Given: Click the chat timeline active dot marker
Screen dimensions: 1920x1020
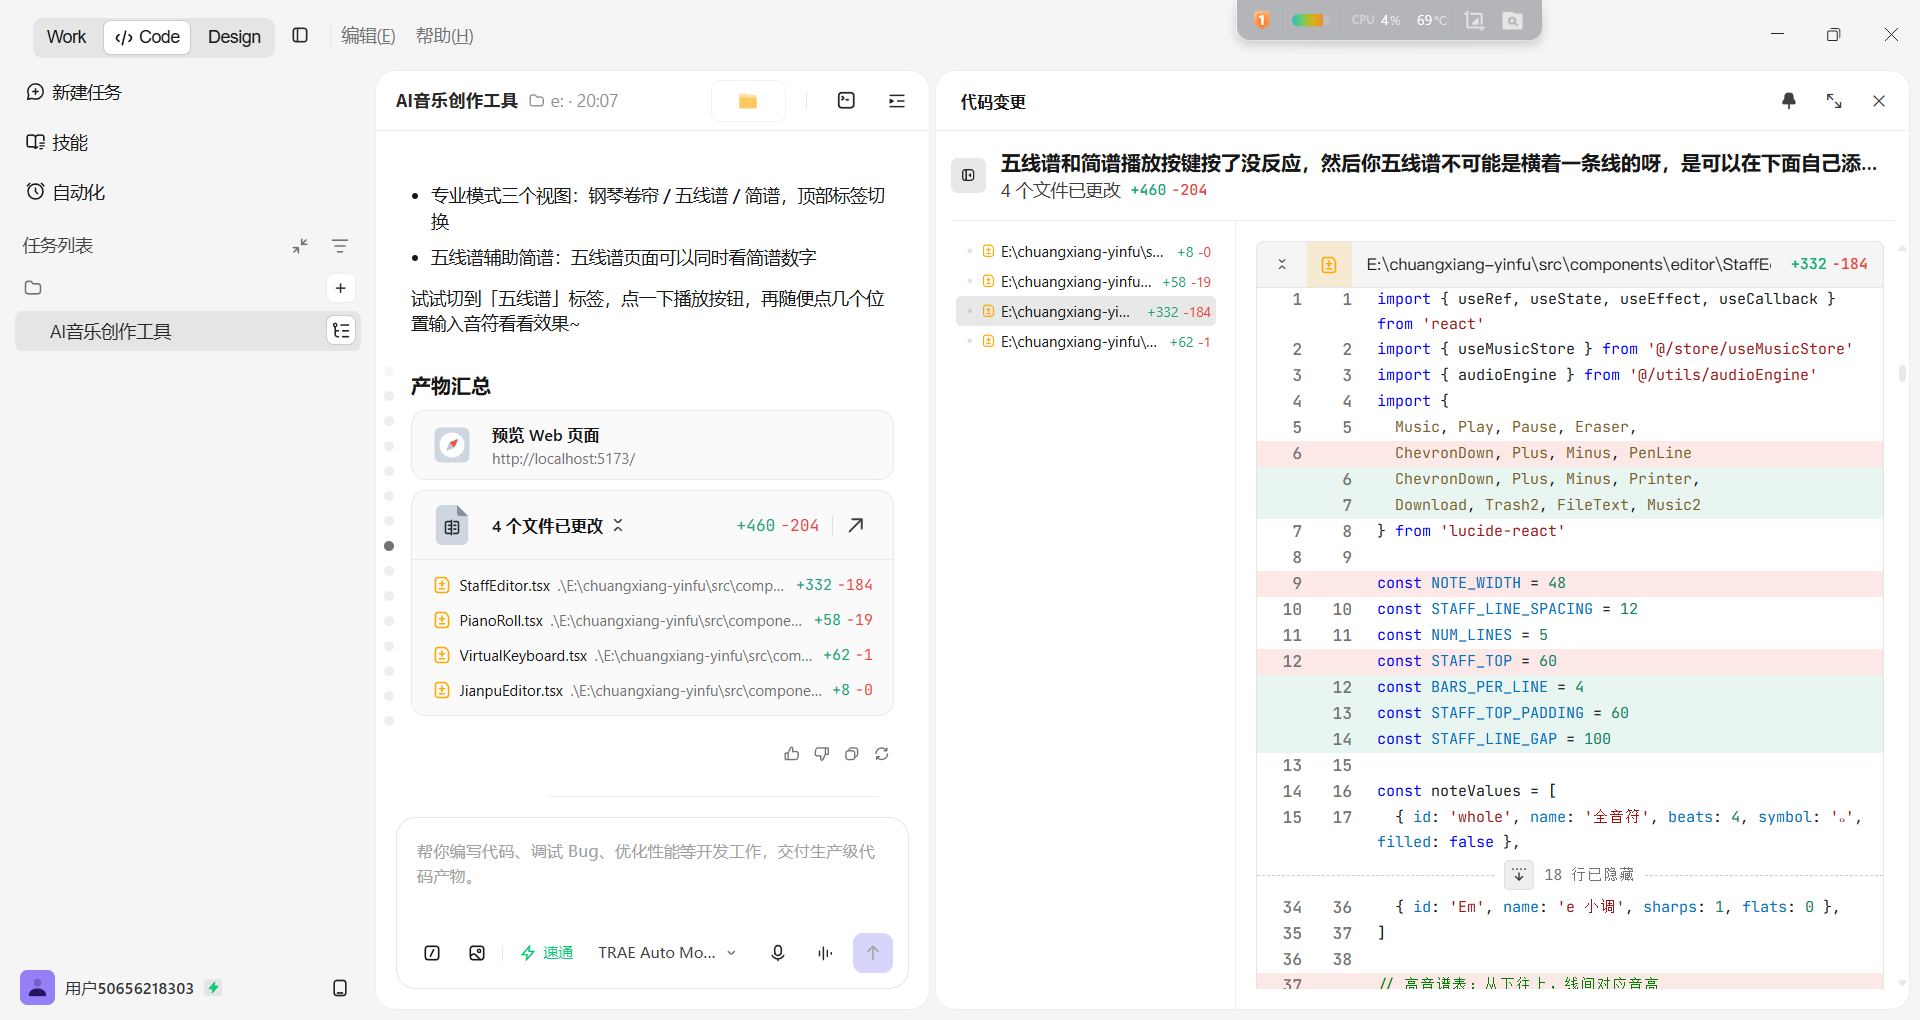Looking at the screenshot, I should tap(389, 546).
